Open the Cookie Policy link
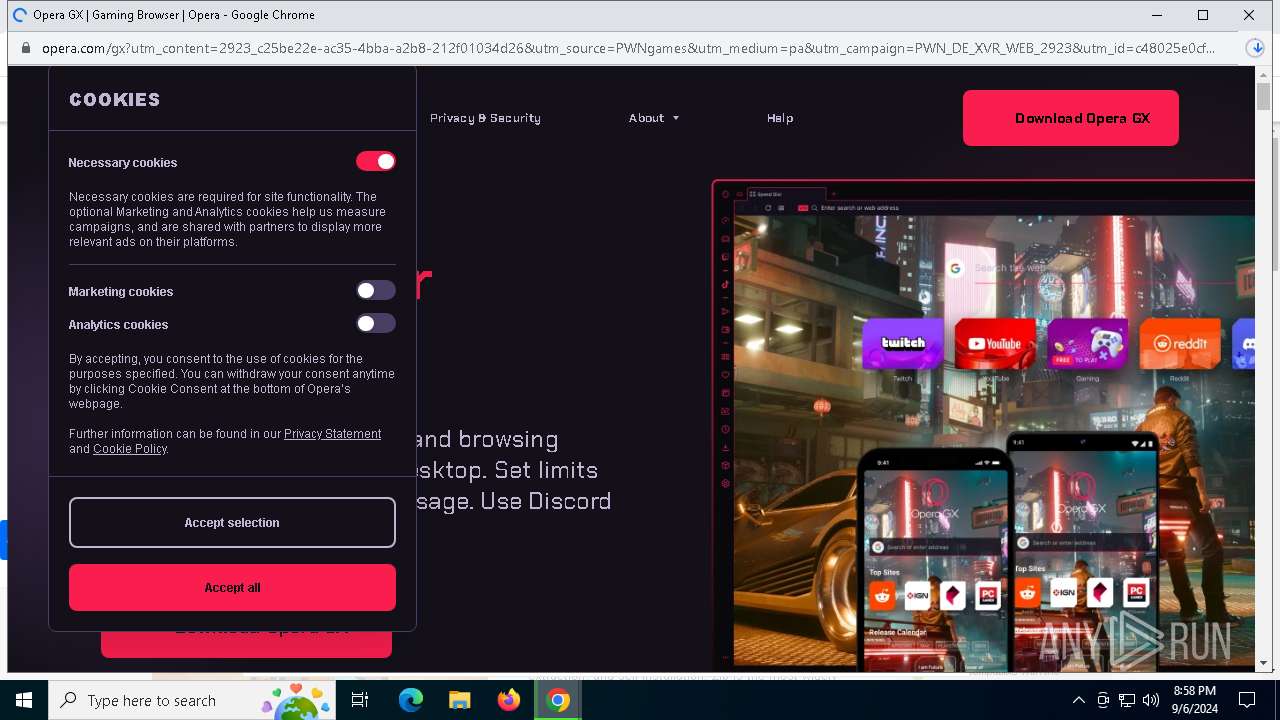1280x720 pixels. pyautogui.click(x=130, y=449)
